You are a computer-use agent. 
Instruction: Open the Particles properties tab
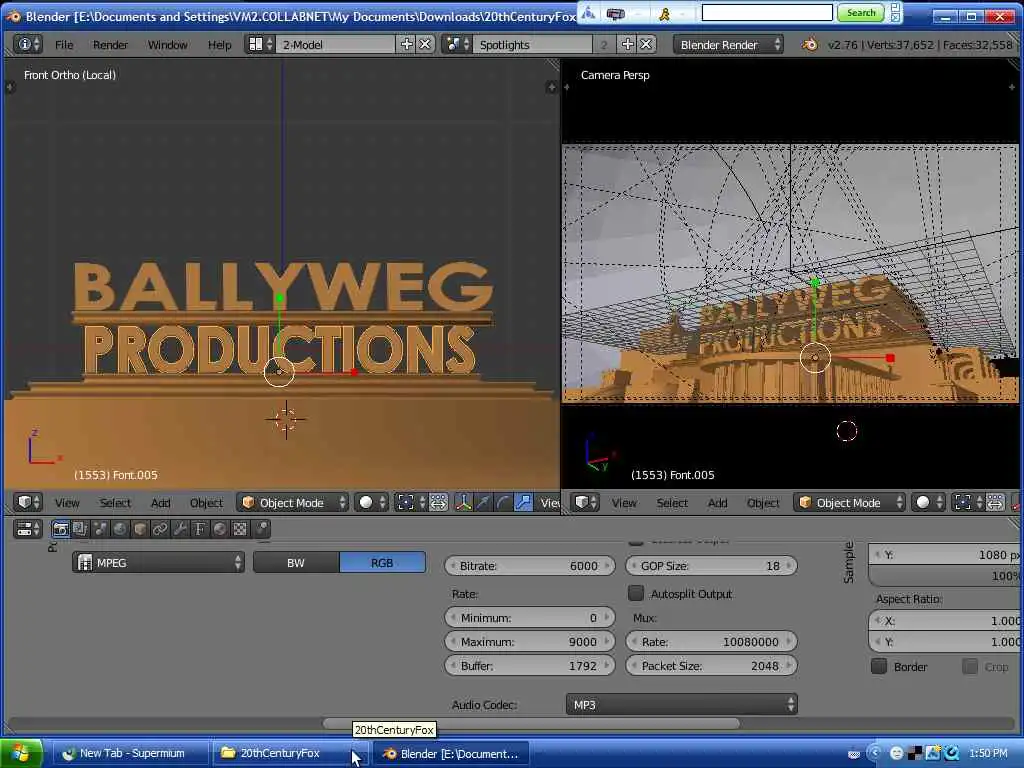[x=261, y=529]
